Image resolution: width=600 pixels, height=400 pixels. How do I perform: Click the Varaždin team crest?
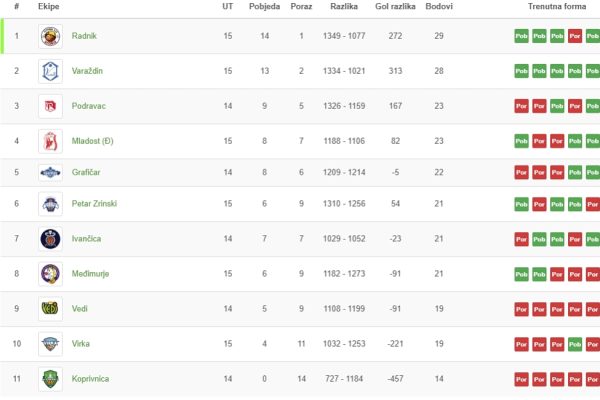[x=51, y=71]
